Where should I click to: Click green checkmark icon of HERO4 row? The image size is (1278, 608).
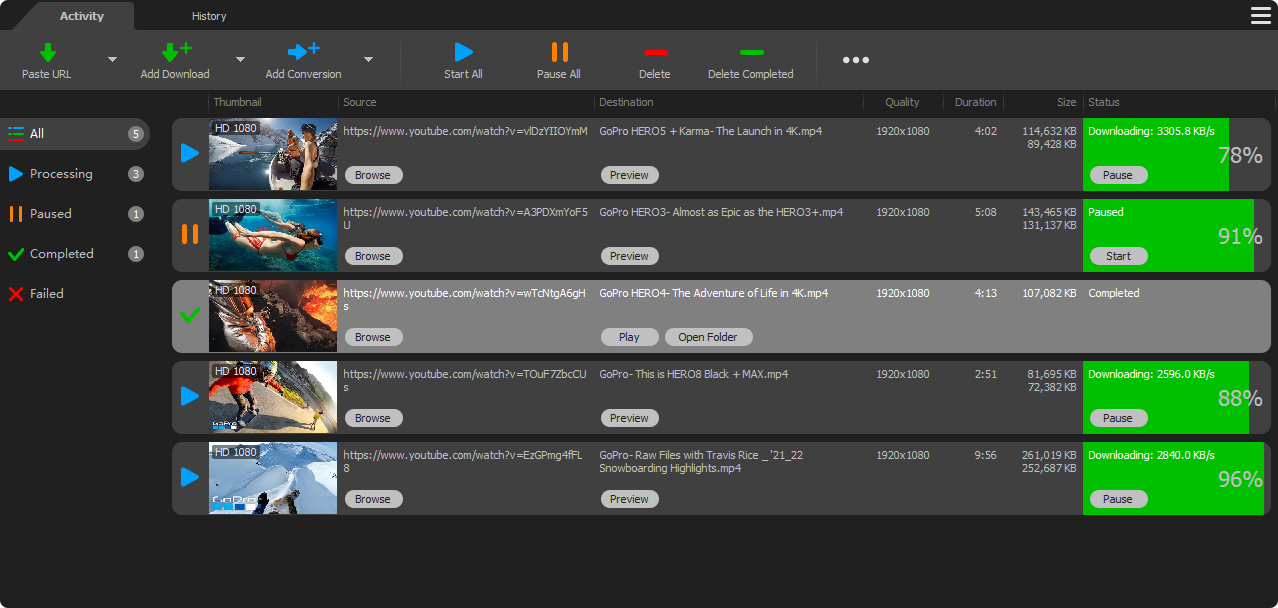(x=190, y=315)
